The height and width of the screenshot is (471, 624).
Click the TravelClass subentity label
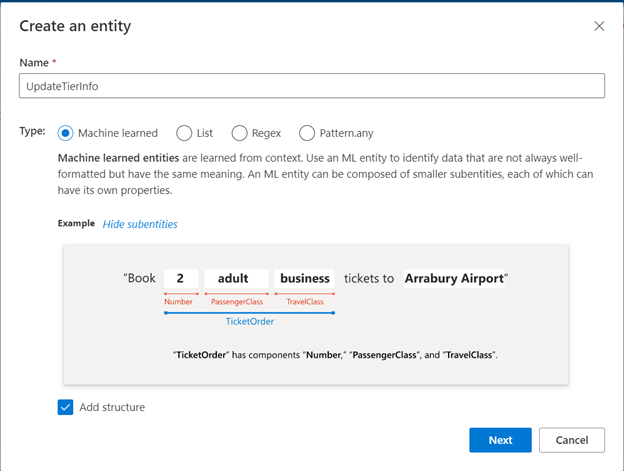tap(305, 302)
